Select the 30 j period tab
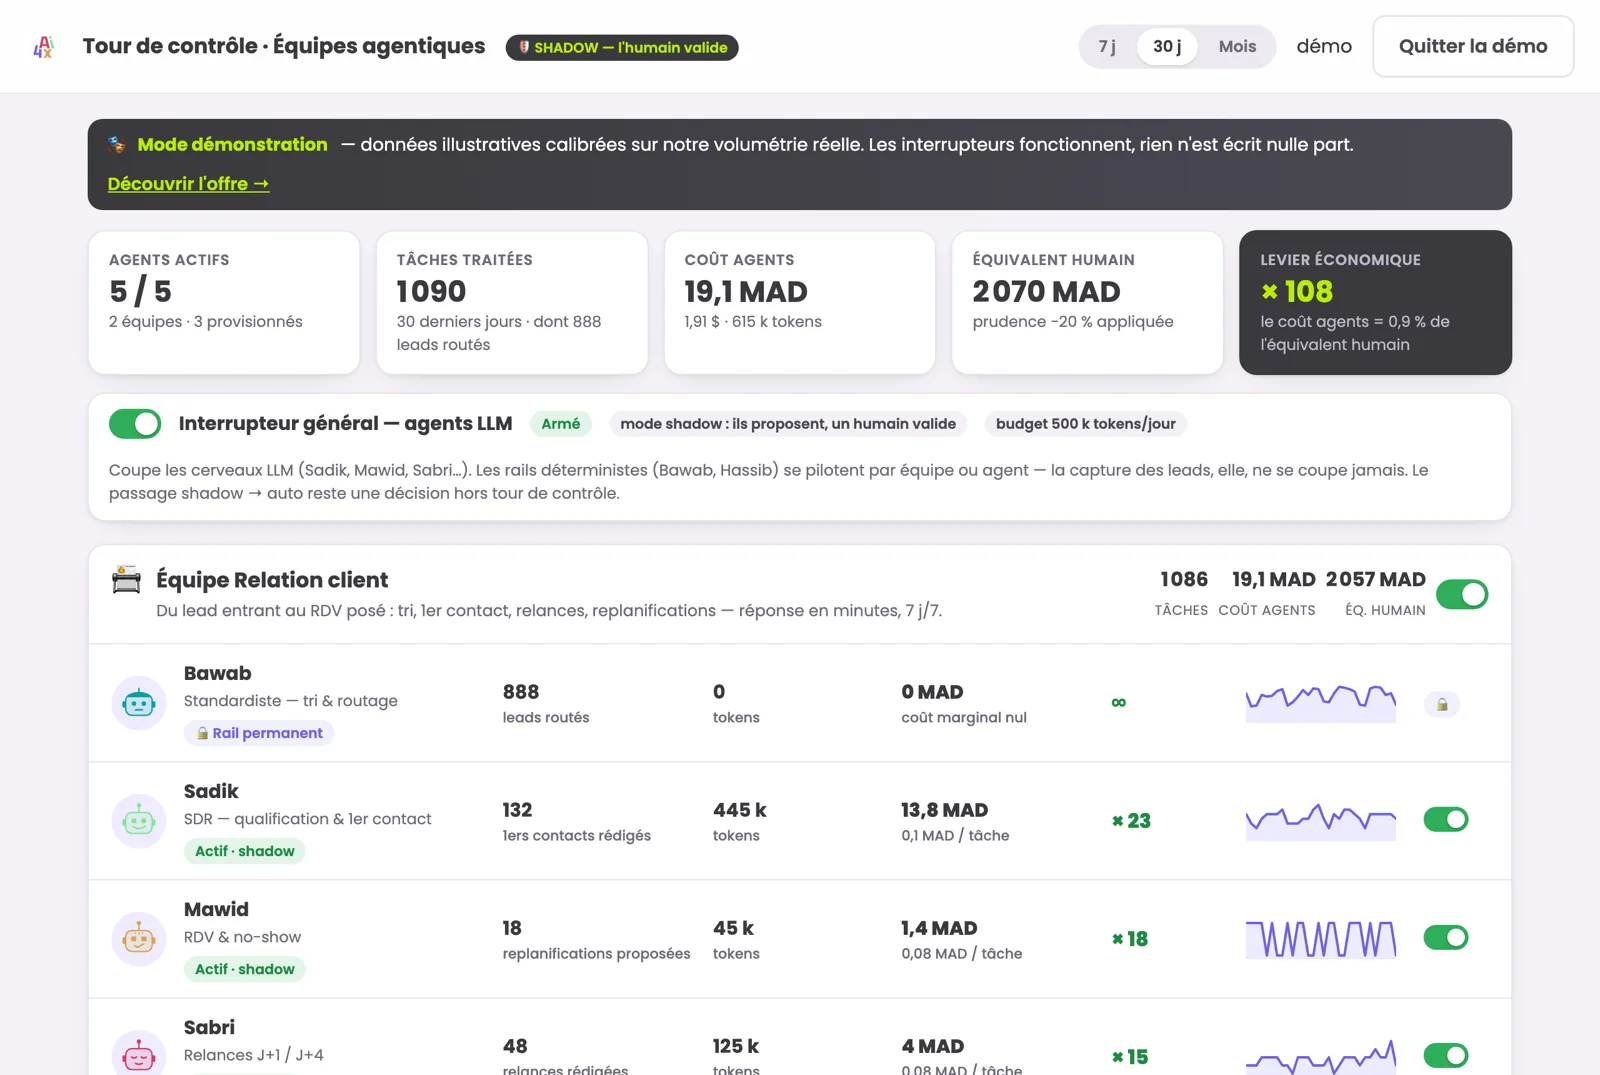The height and width of the screenshot is (1075, 1600). point(1167,47)
